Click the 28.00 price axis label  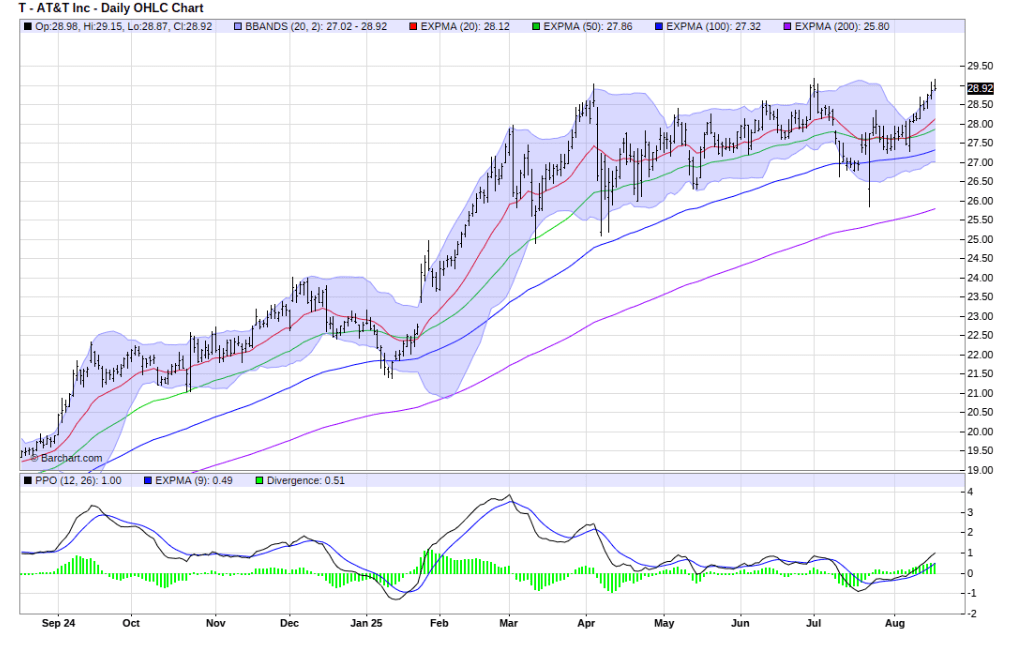coord(980,124)
